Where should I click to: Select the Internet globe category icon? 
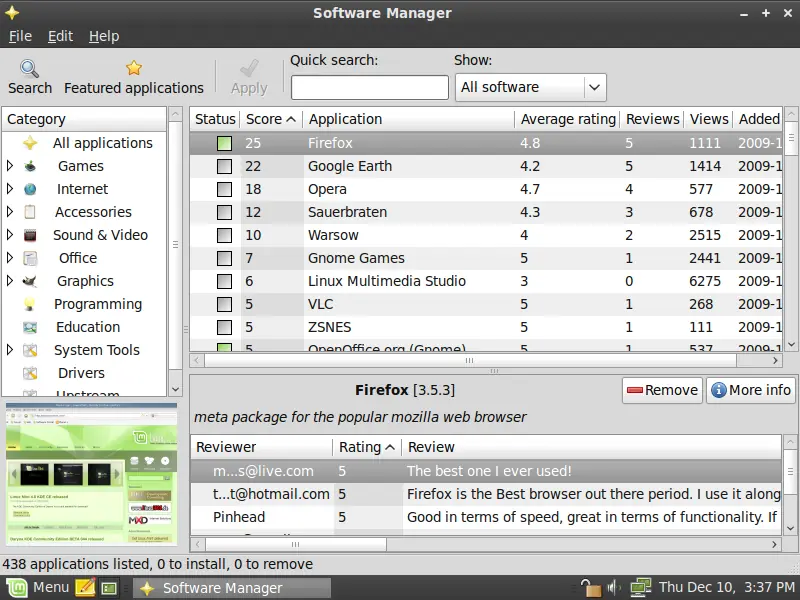(31, 189)
